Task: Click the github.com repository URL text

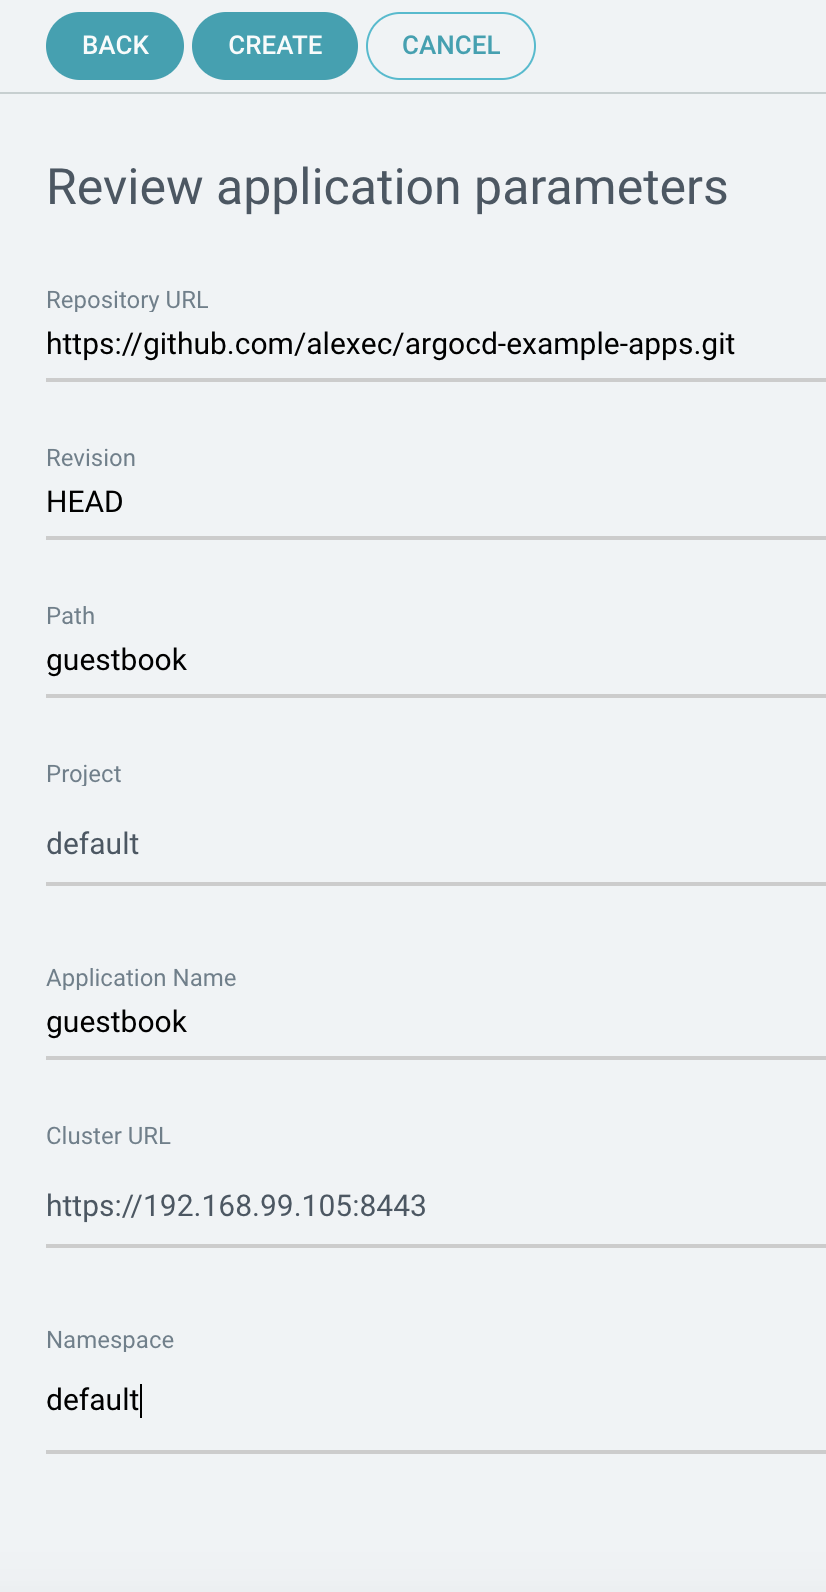Action: pos(390,344)
